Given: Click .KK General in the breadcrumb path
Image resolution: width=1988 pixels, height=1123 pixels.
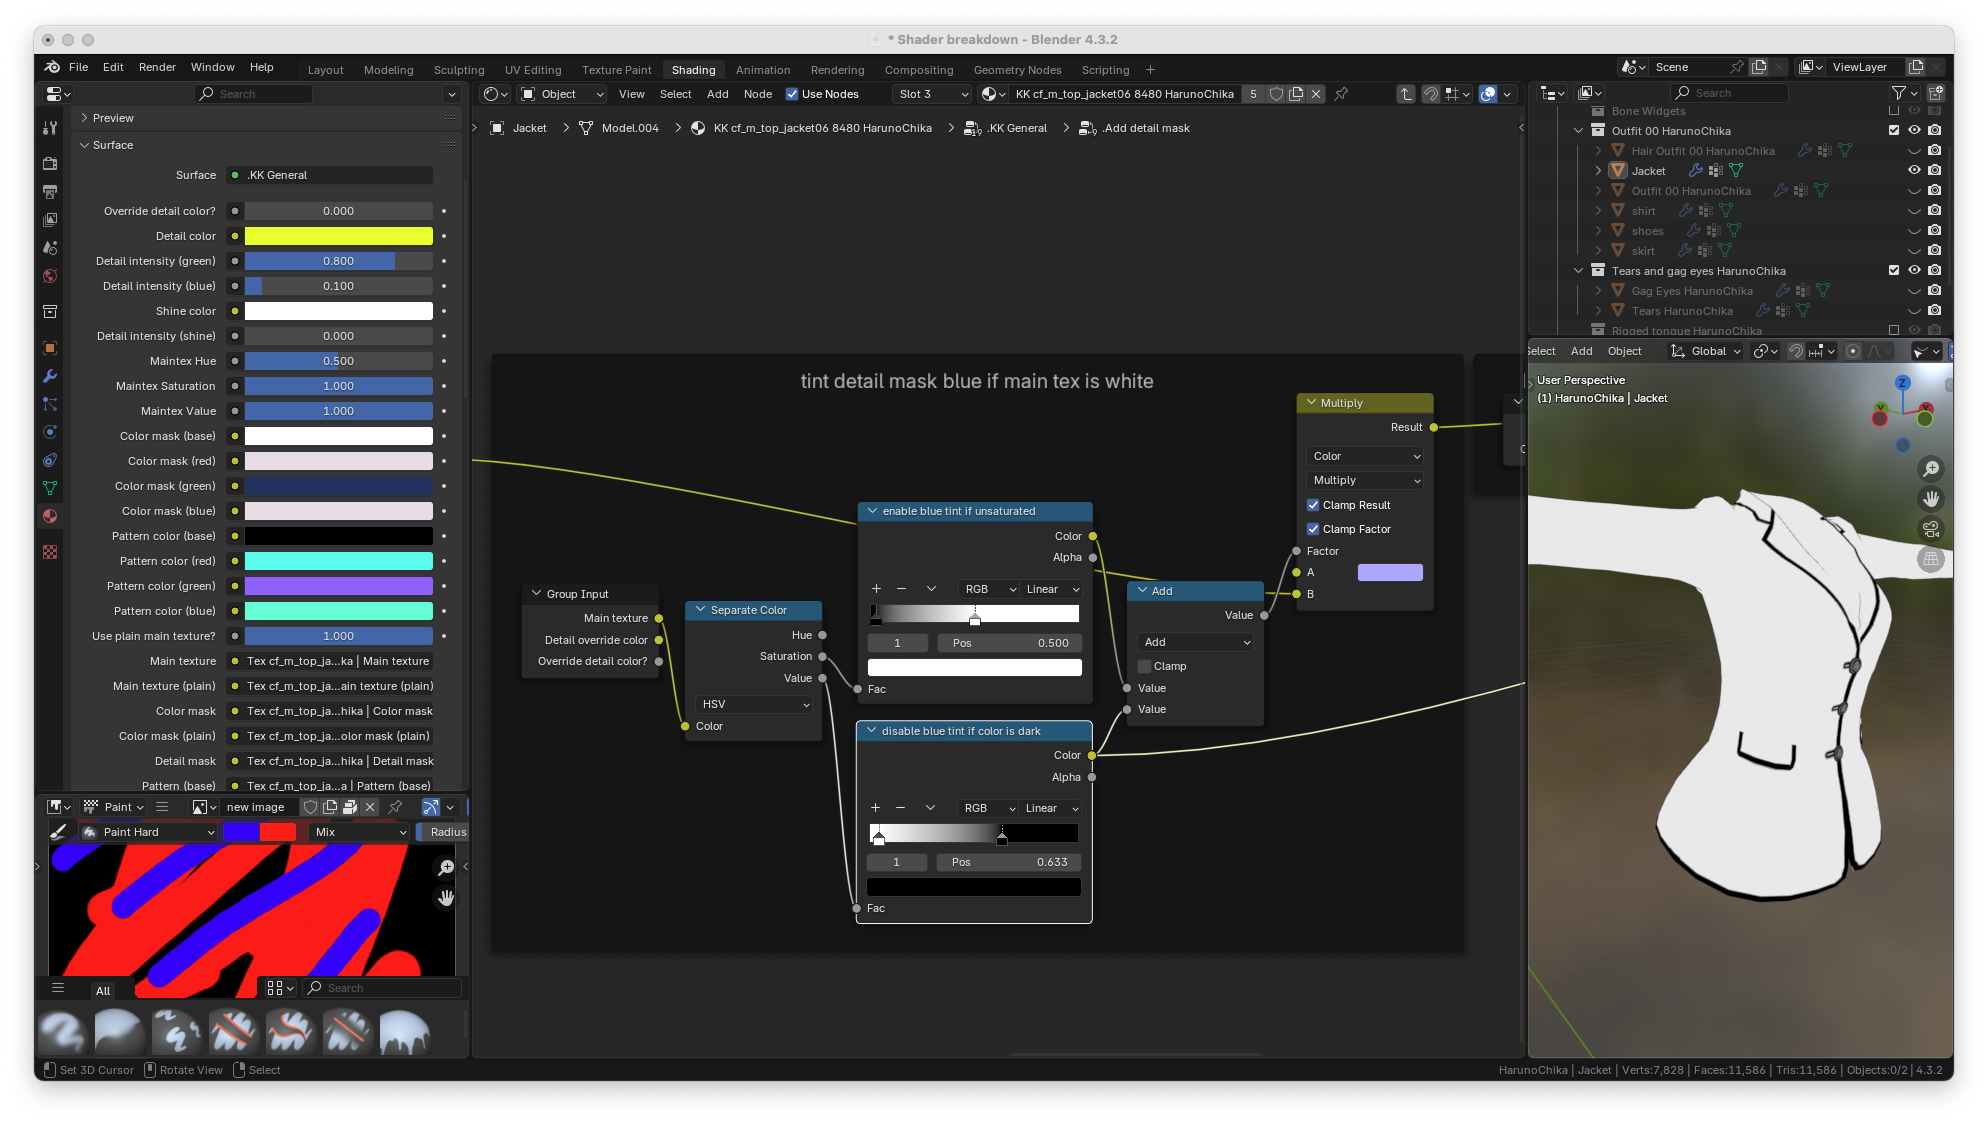Looking at the screenshot, I should pos(1016,128).
